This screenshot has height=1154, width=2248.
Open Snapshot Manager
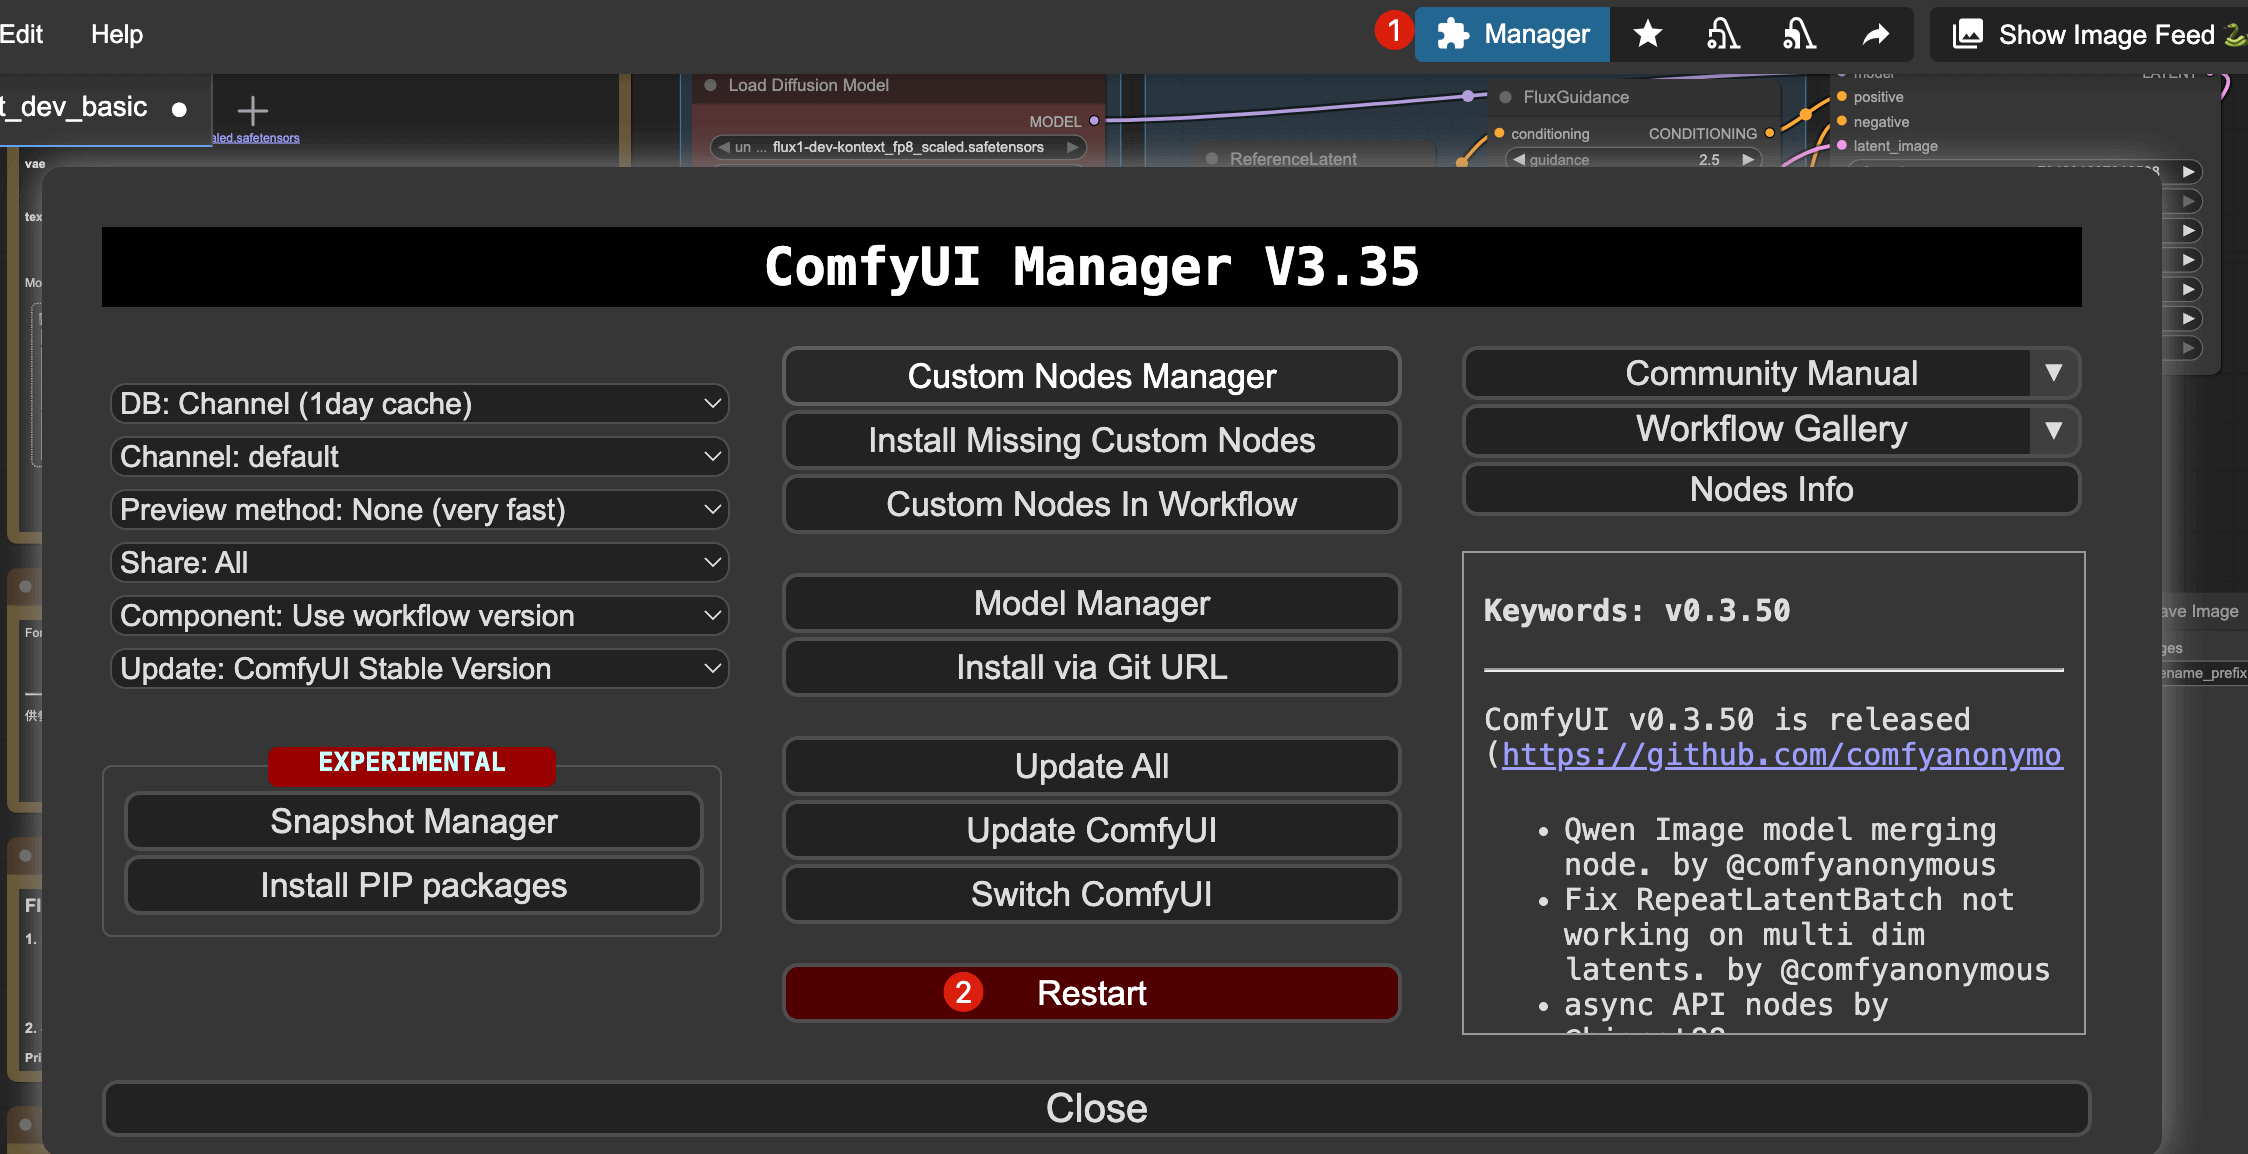pos(414,821)
